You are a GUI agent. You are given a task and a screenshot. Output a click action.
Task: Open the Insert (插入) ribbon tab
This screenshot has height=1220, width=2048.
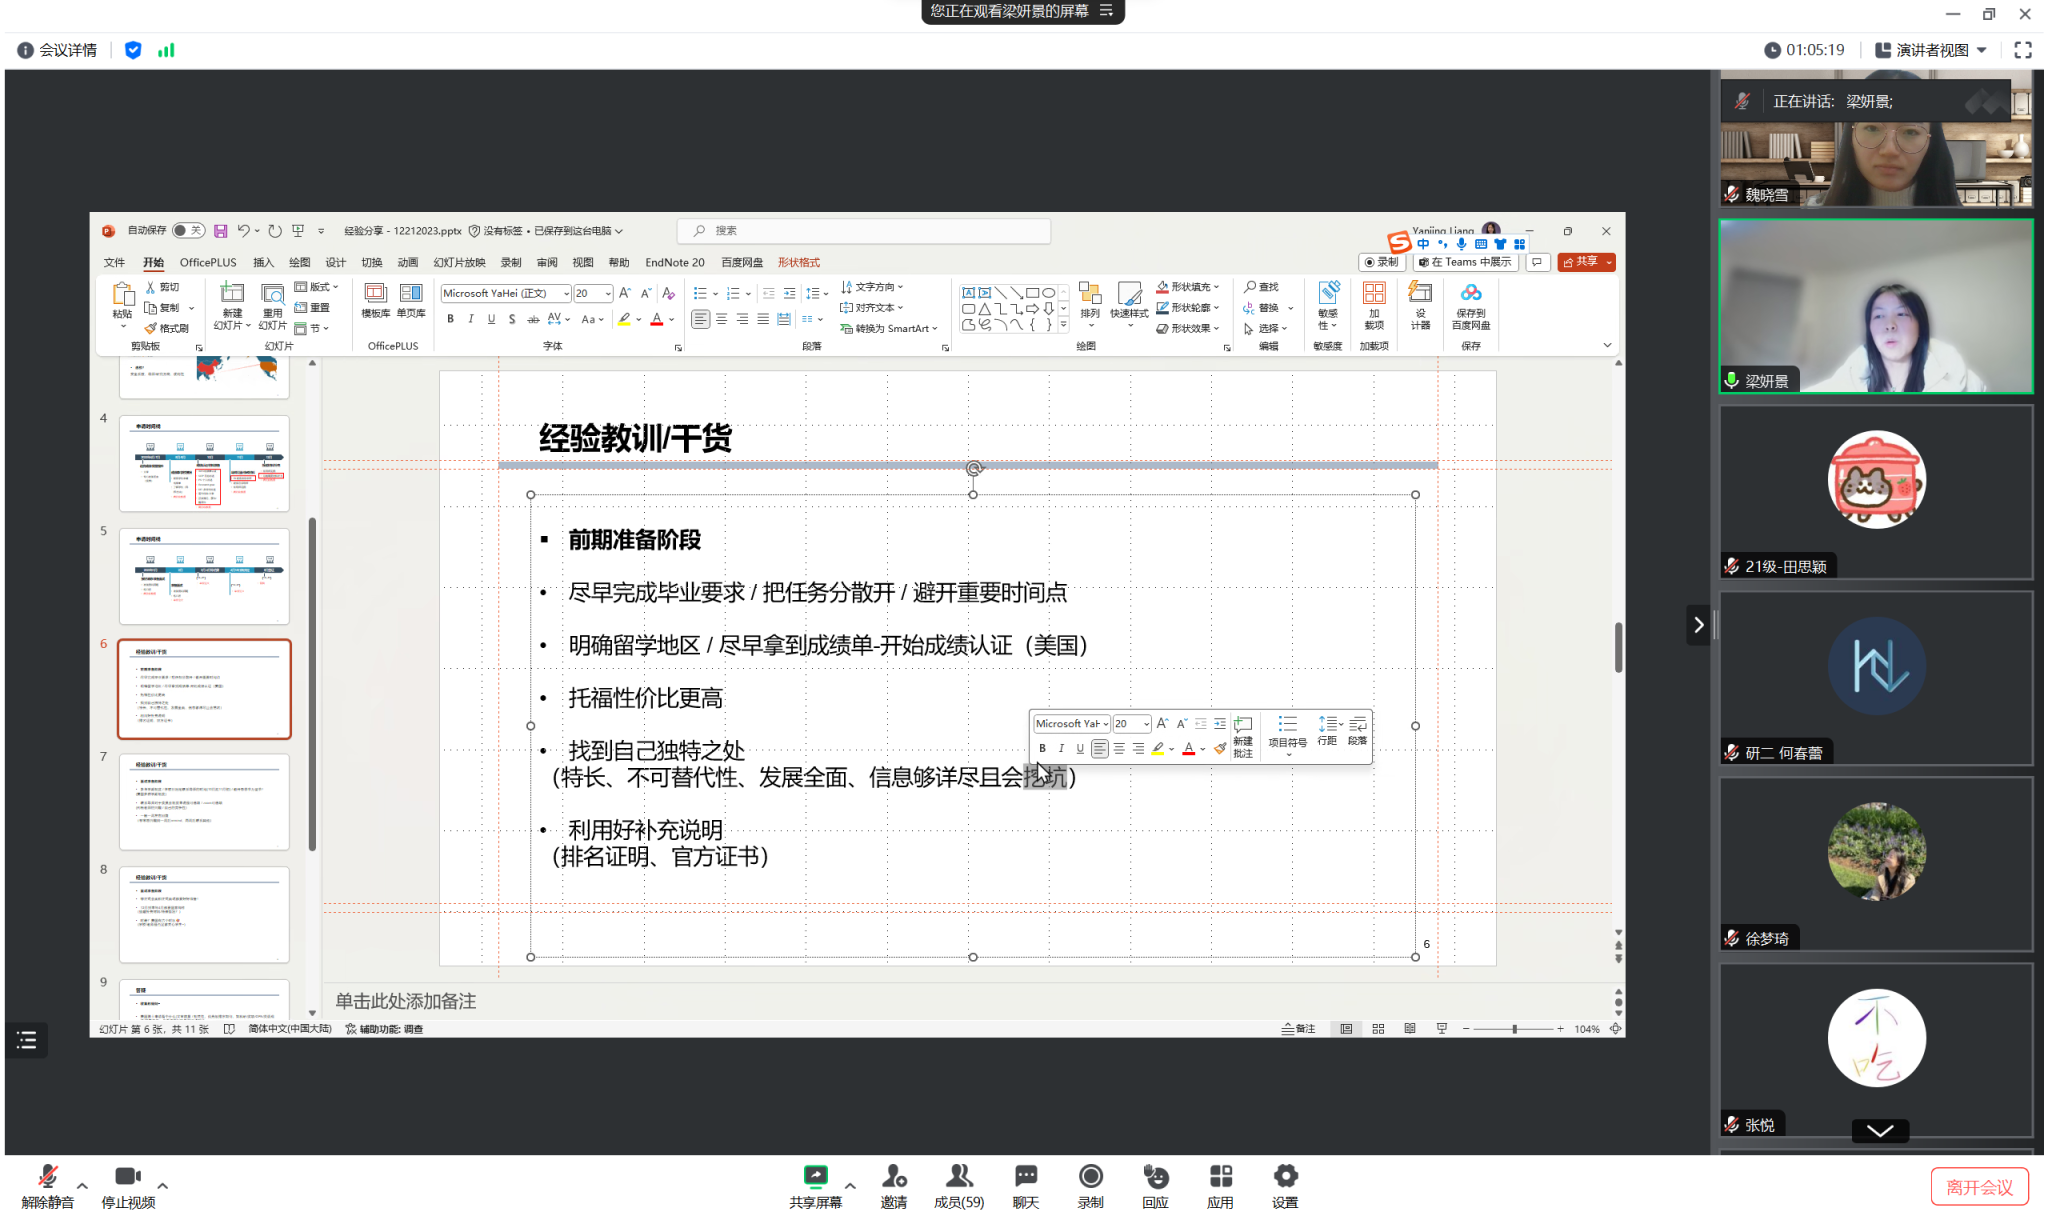tap(263, 262)
